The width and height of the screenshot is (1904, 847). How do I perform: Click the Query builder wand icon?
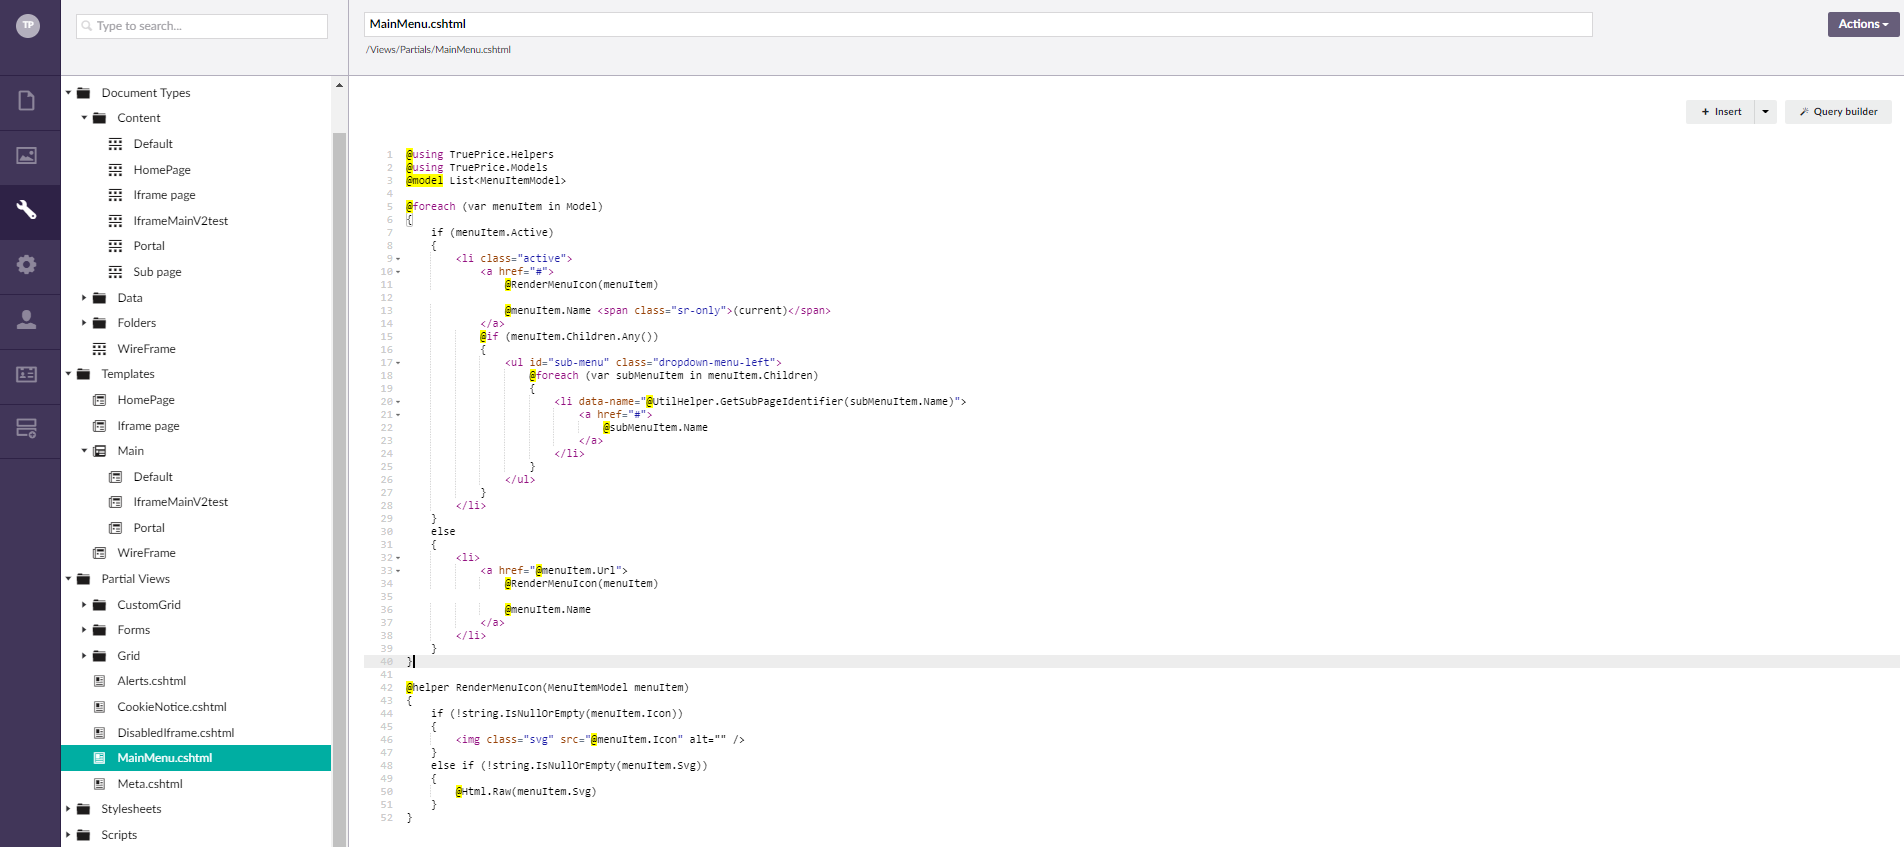[1804, 112]
